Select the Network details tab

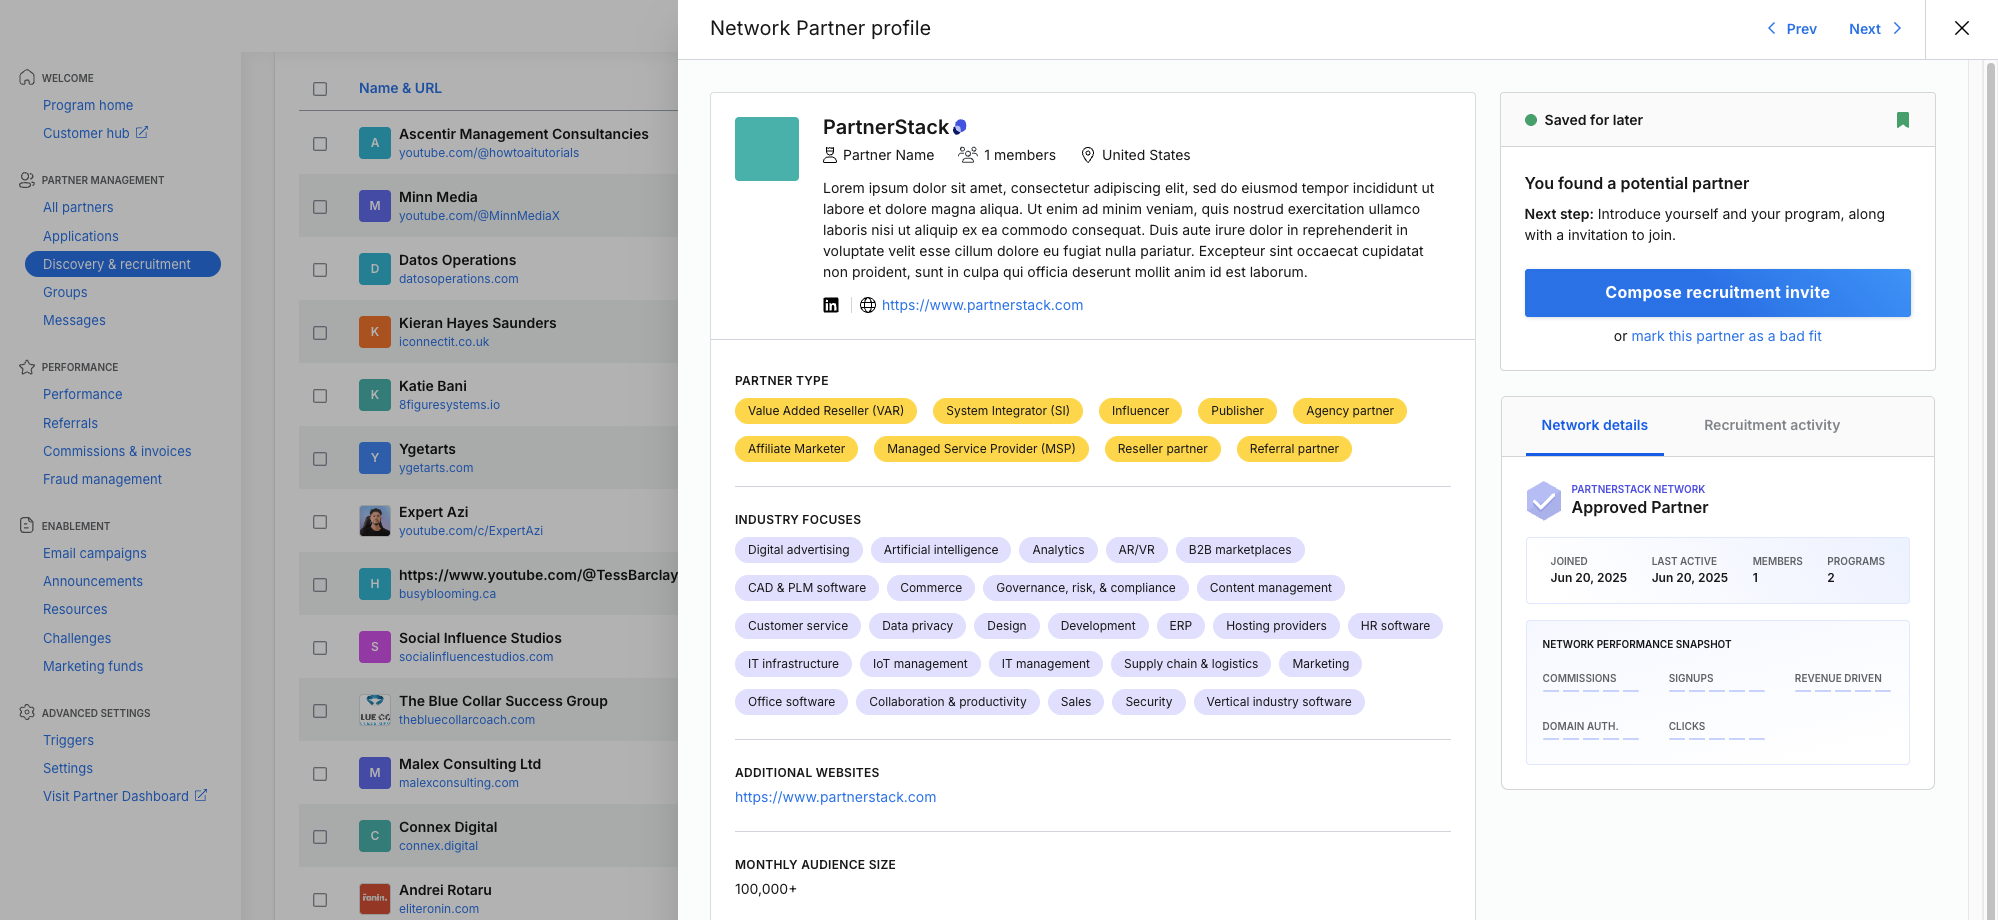tap(1594, 425)
